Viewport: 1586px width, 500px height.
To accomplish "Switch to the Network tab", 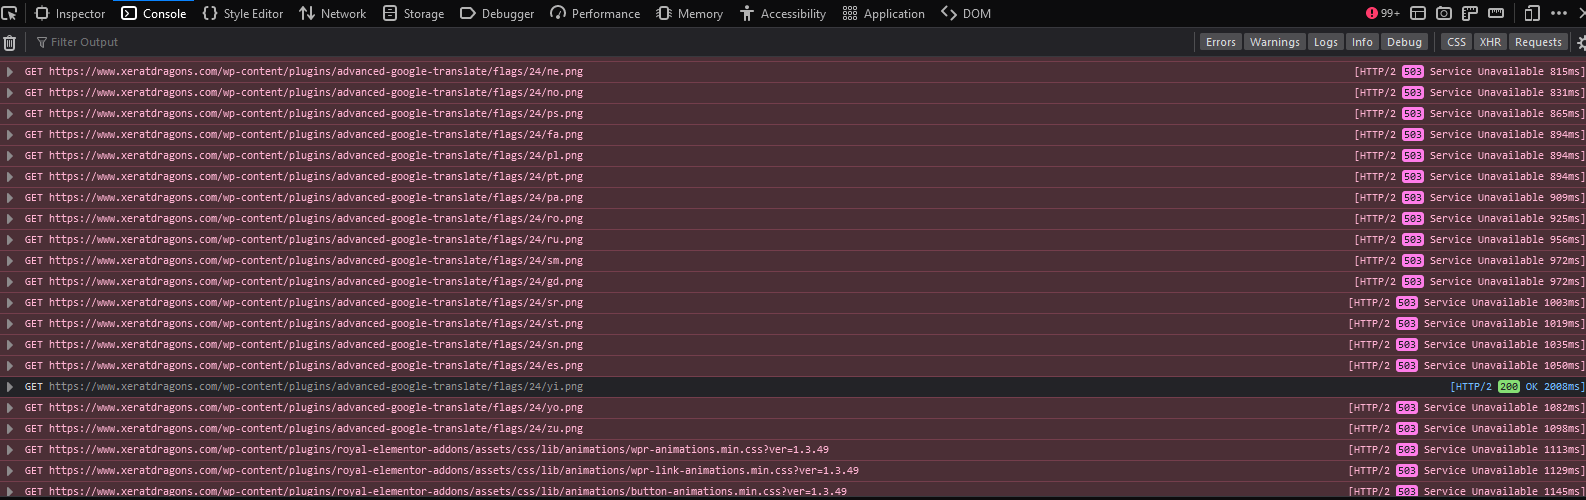I will pyautogui.click(x=332, y=14).
